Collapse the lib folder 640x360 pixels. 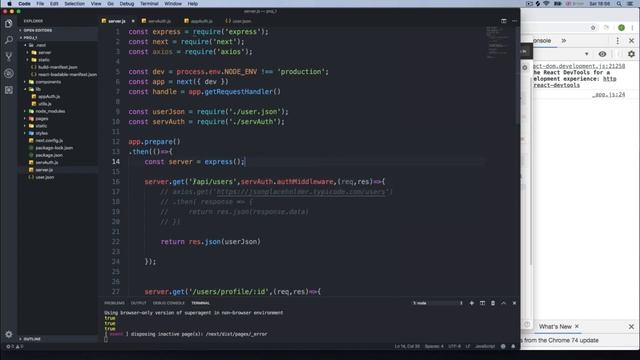coord(38,89)
